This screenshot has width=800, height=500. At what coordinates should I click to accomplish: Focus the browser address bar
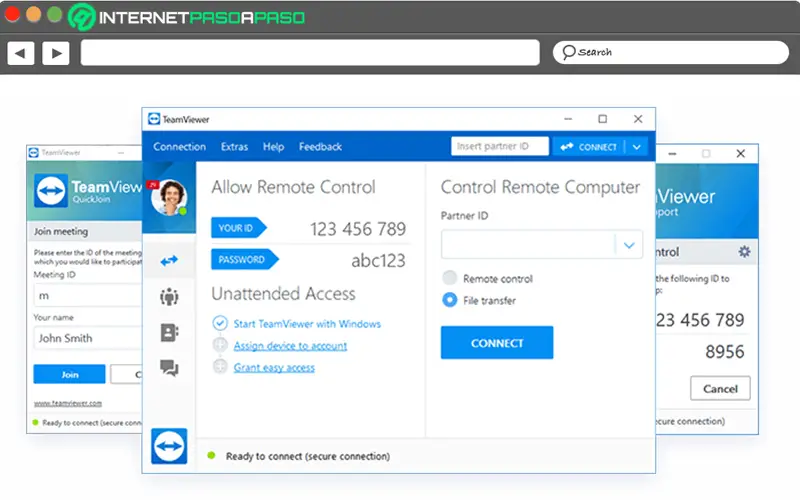tap(310, 53)
